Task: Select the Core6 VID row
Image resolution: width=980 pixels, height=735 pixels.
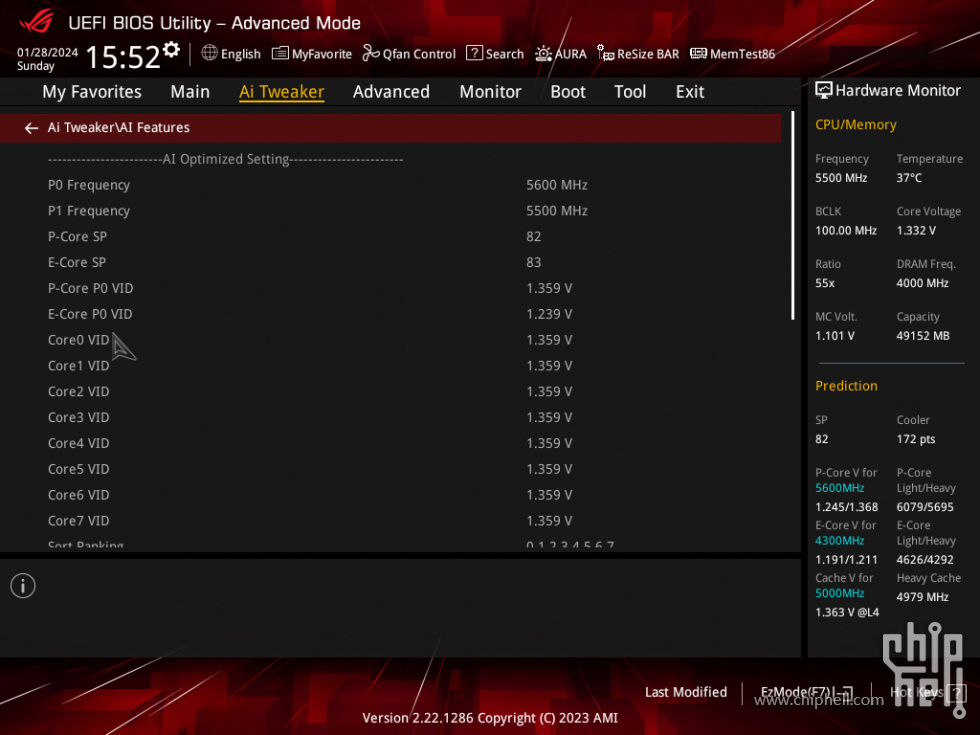Action: point(391,495)
